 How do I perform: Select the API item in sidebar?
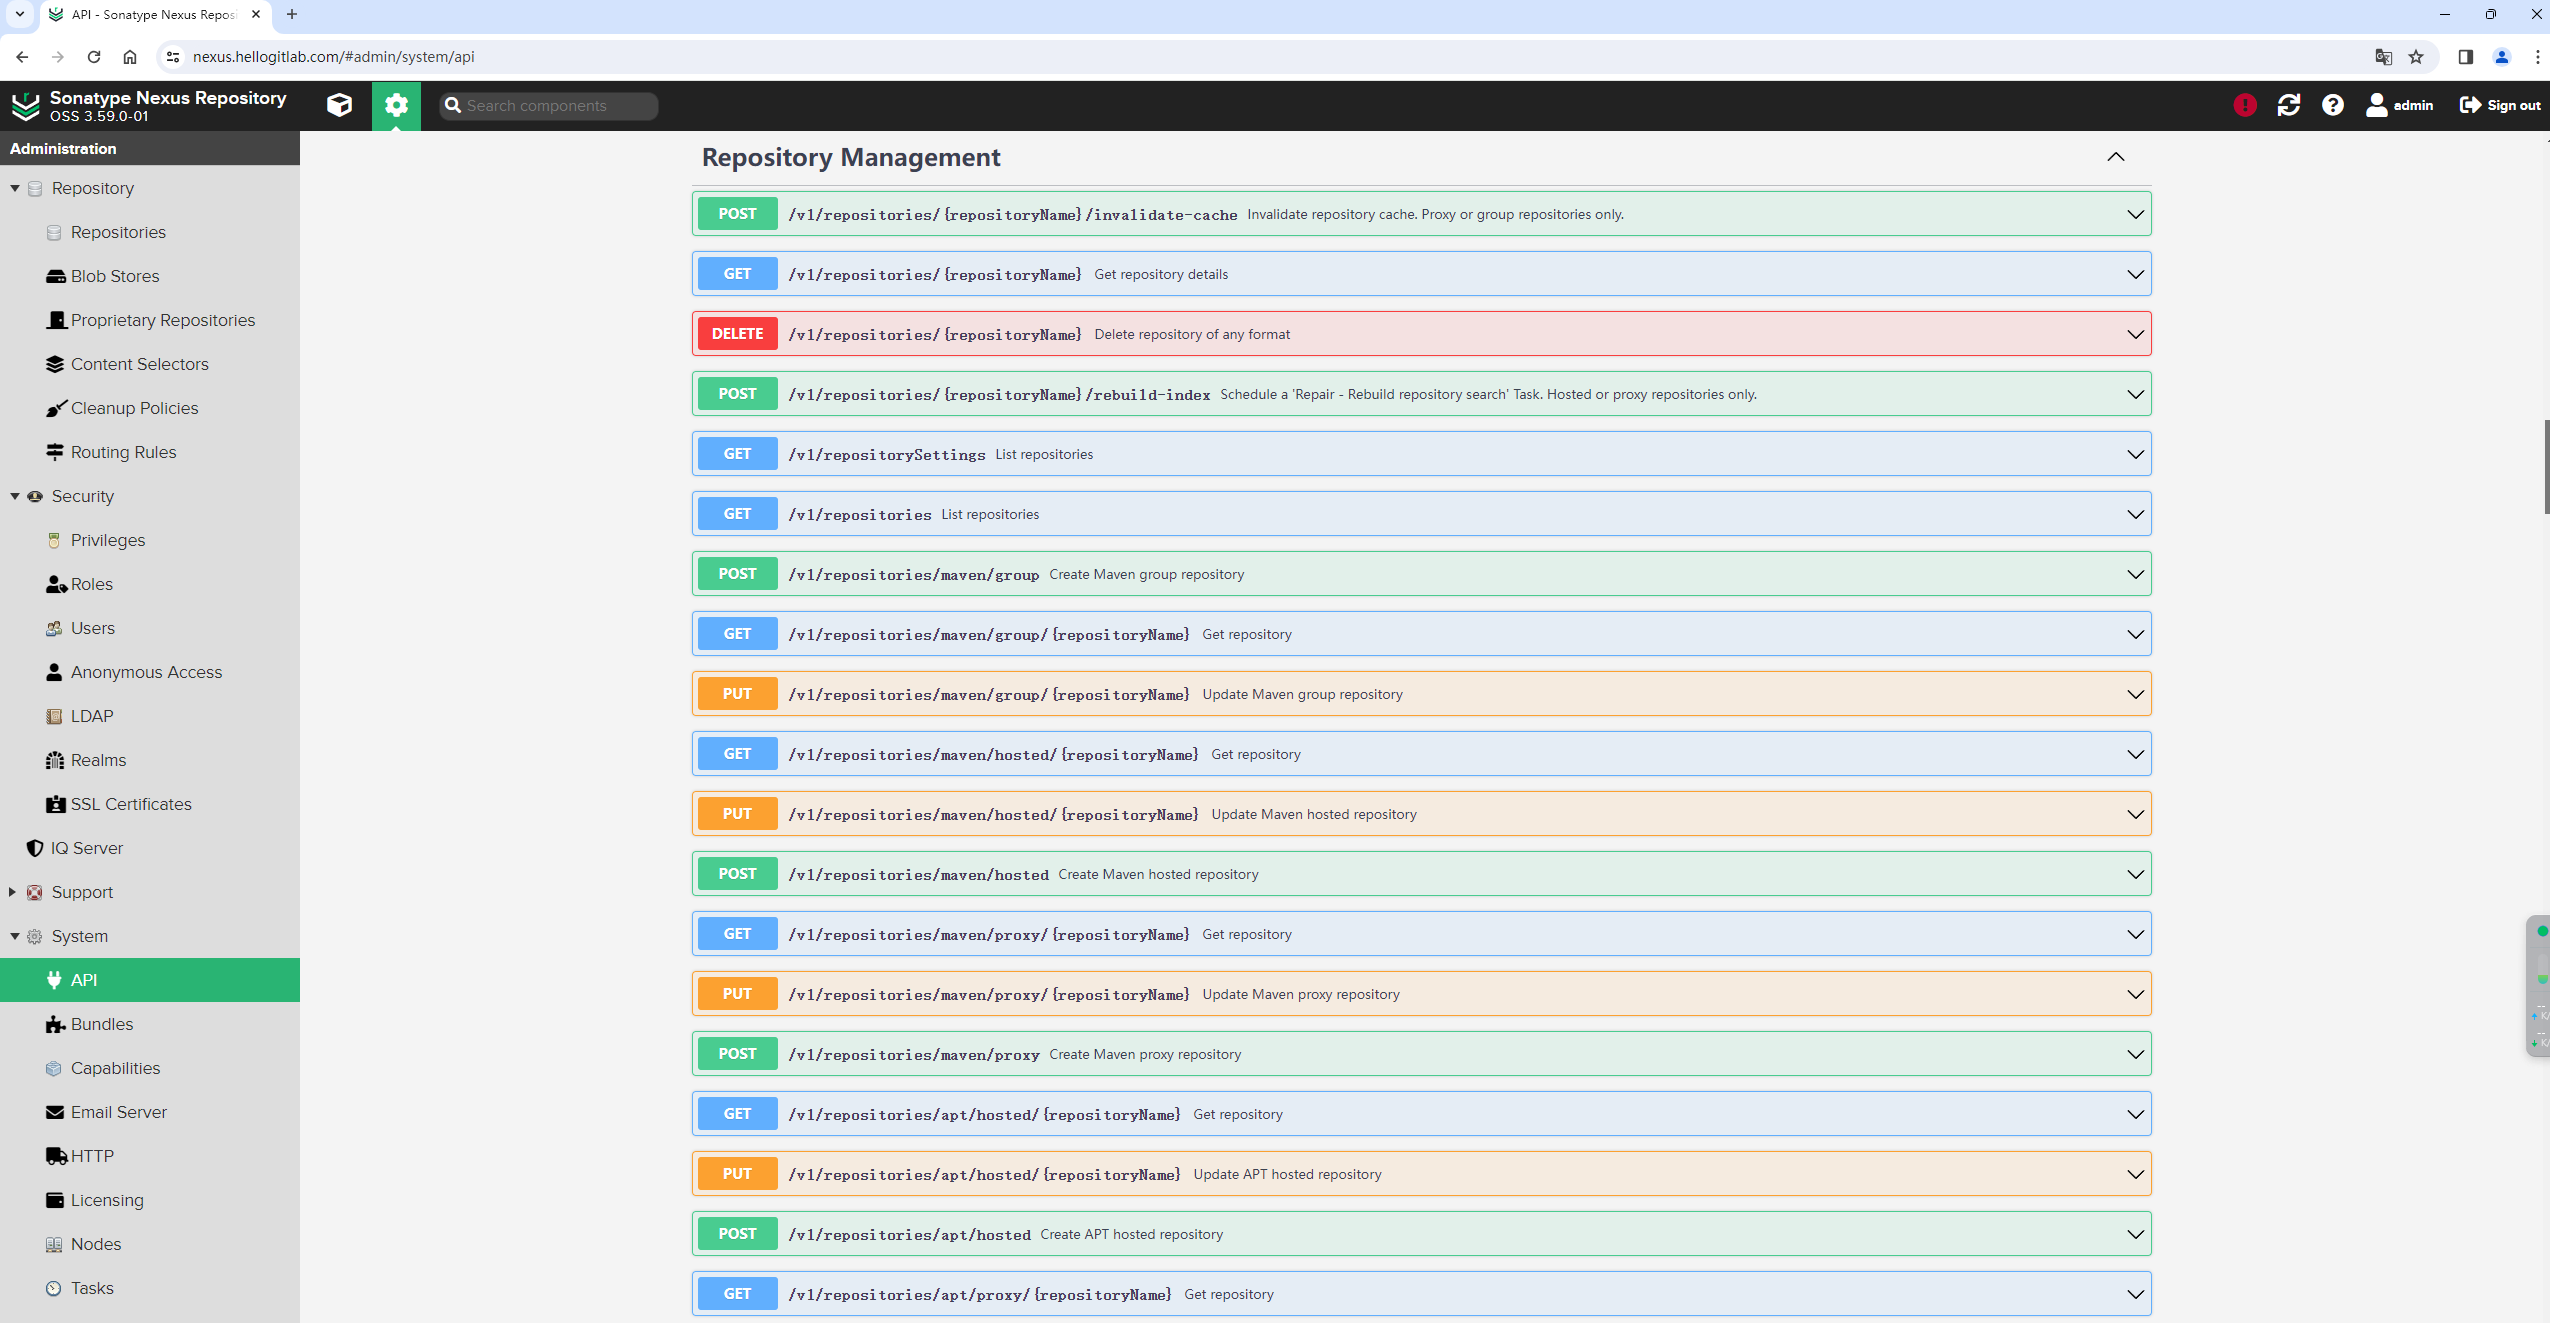(x=150, y=980)
